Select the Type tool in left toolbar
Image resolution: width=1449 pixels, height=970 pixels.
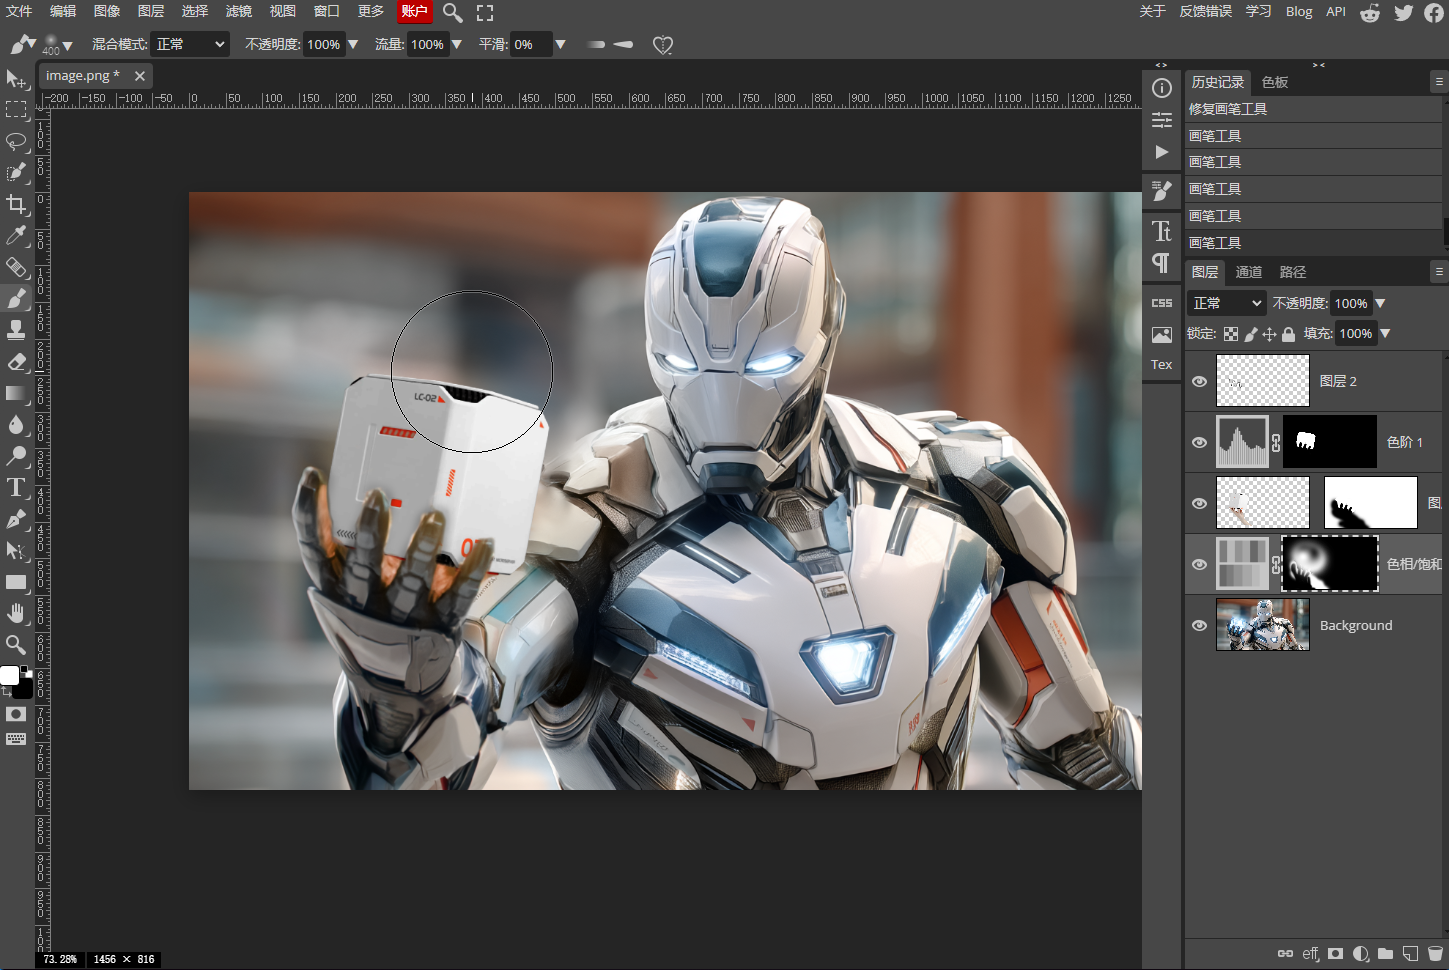(16, 488)
